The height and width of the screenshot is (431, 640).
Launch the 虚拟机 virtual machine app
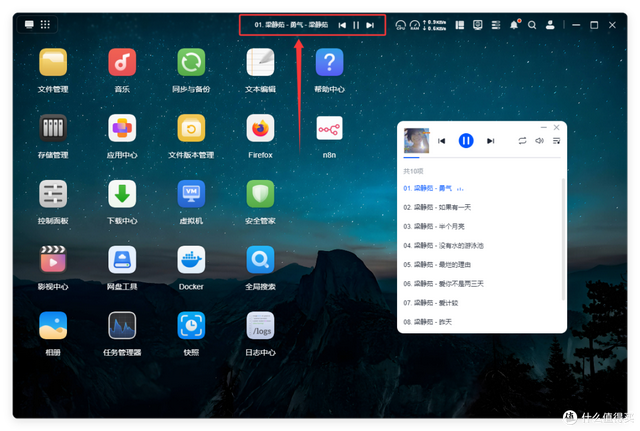191,194
